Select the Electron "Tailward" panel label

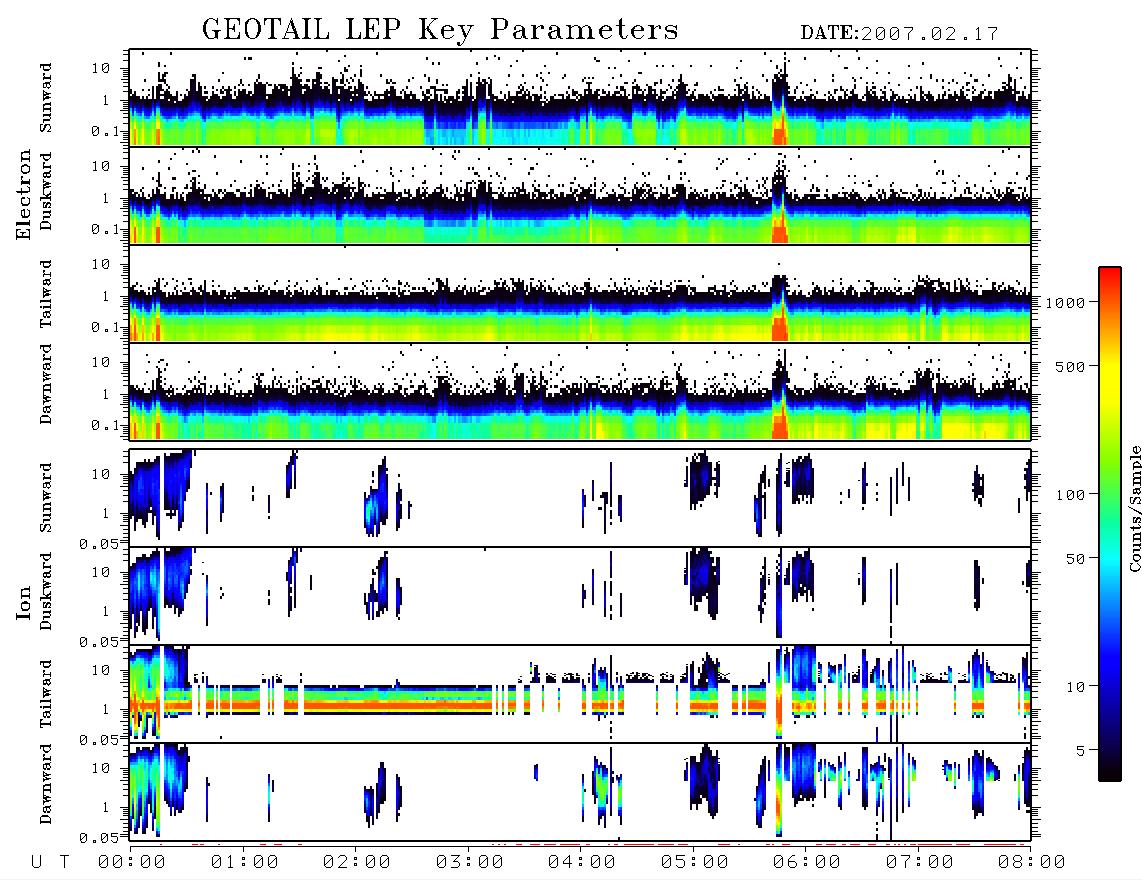(46, 293)
